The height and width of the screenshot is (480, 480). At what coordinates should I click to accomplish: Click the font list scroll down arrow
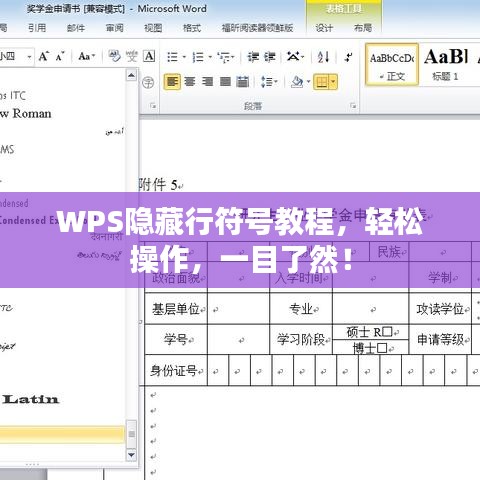click(x=131, y=454)
